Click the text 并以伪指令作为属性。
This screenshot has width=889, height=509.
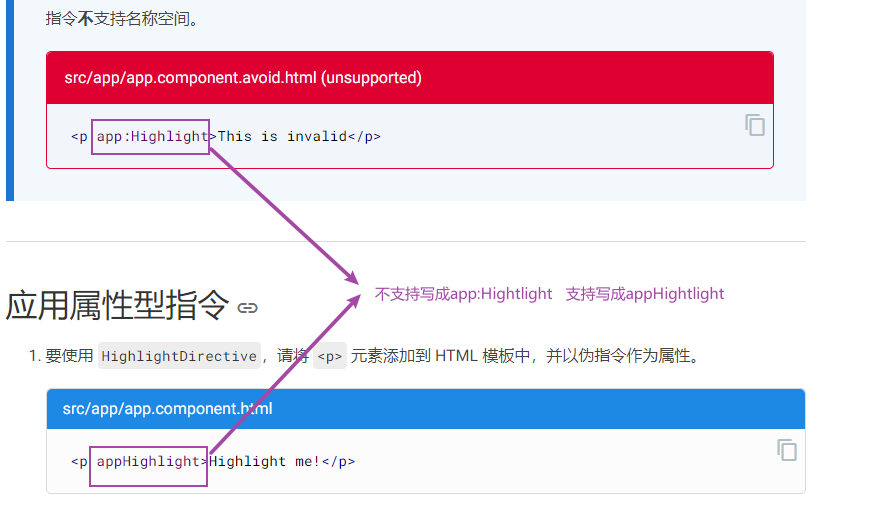pos(625,356)
